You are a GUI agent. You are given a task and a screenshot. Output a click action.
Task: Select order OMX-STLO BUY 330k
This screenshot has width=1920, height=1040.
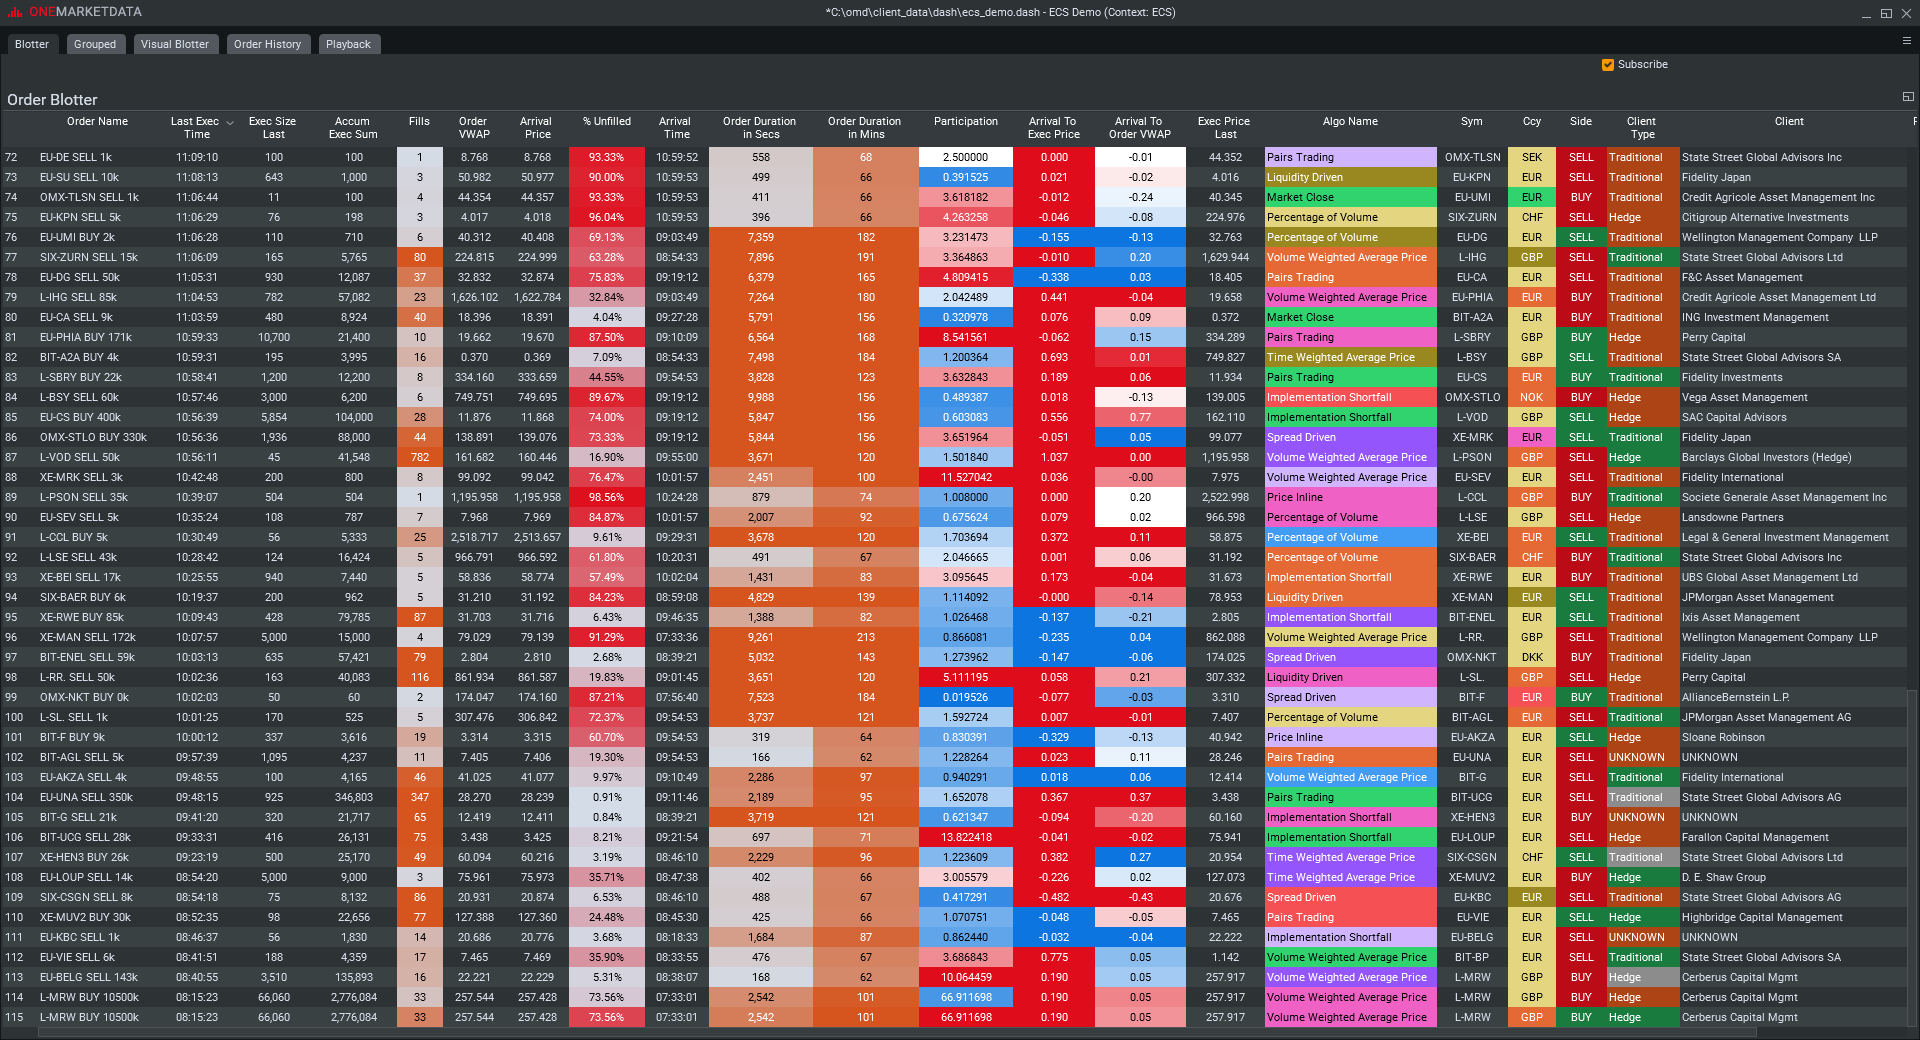click(x=93, y=438)
